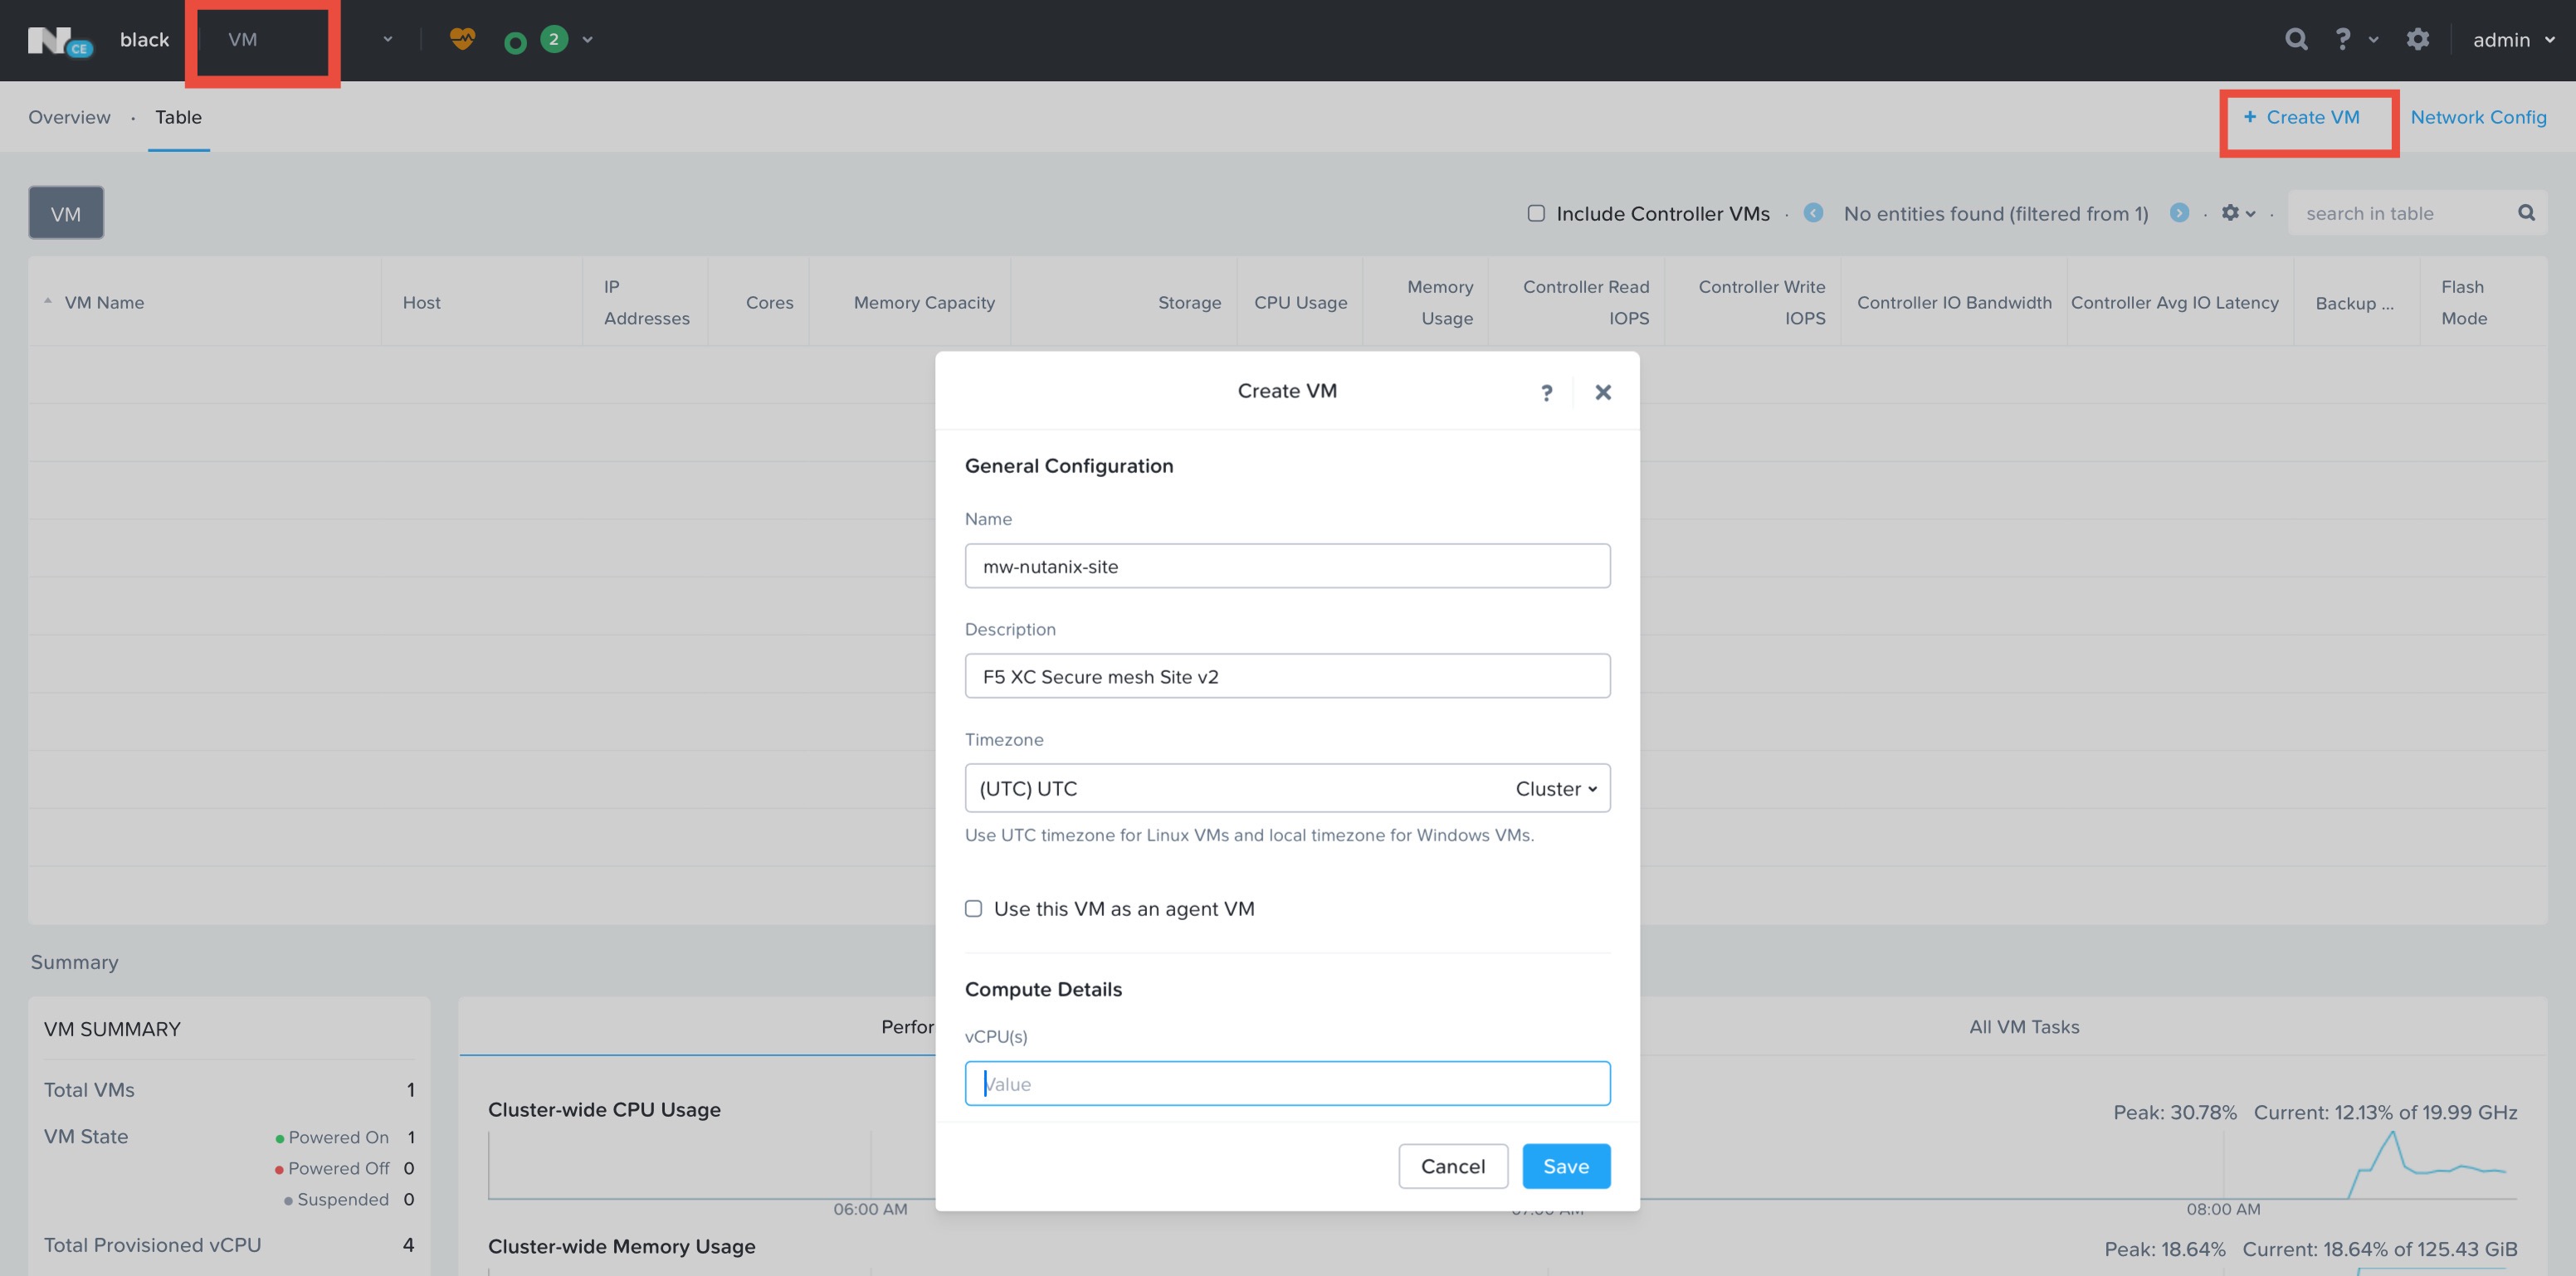Open the VM view dropdown menu
Screen dimensions: 2576x1276
pyautogui.click(x=388, y=39)
